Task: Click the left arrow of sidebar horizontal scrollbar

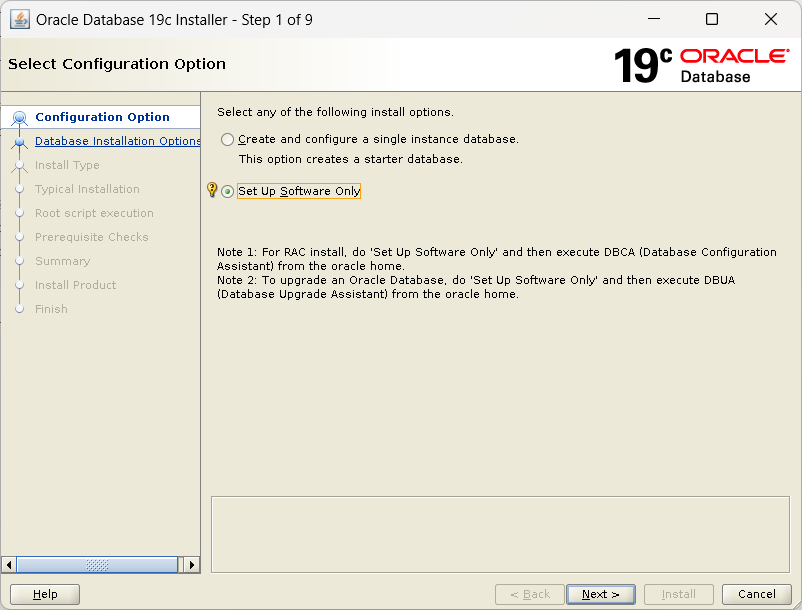Action: 9,565
